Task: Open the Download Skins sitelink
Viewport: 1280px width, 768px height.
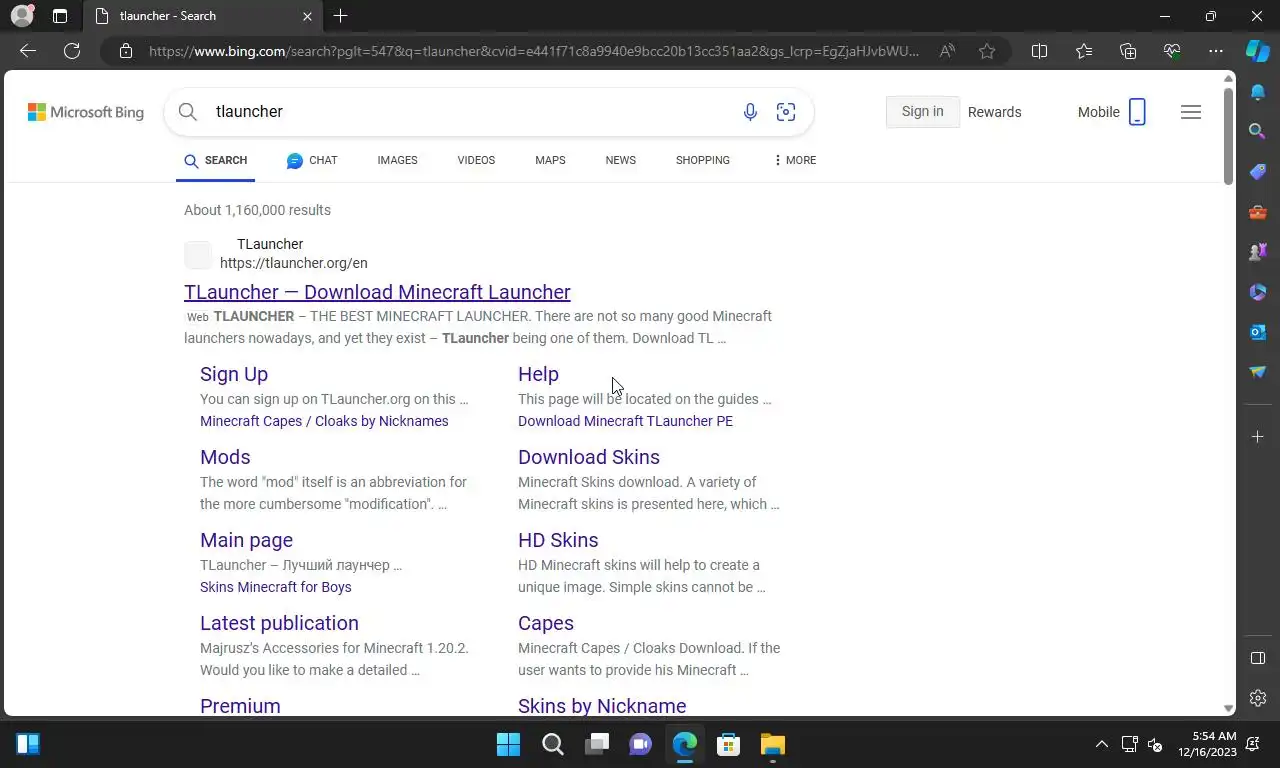Action: tap(589, 457)
